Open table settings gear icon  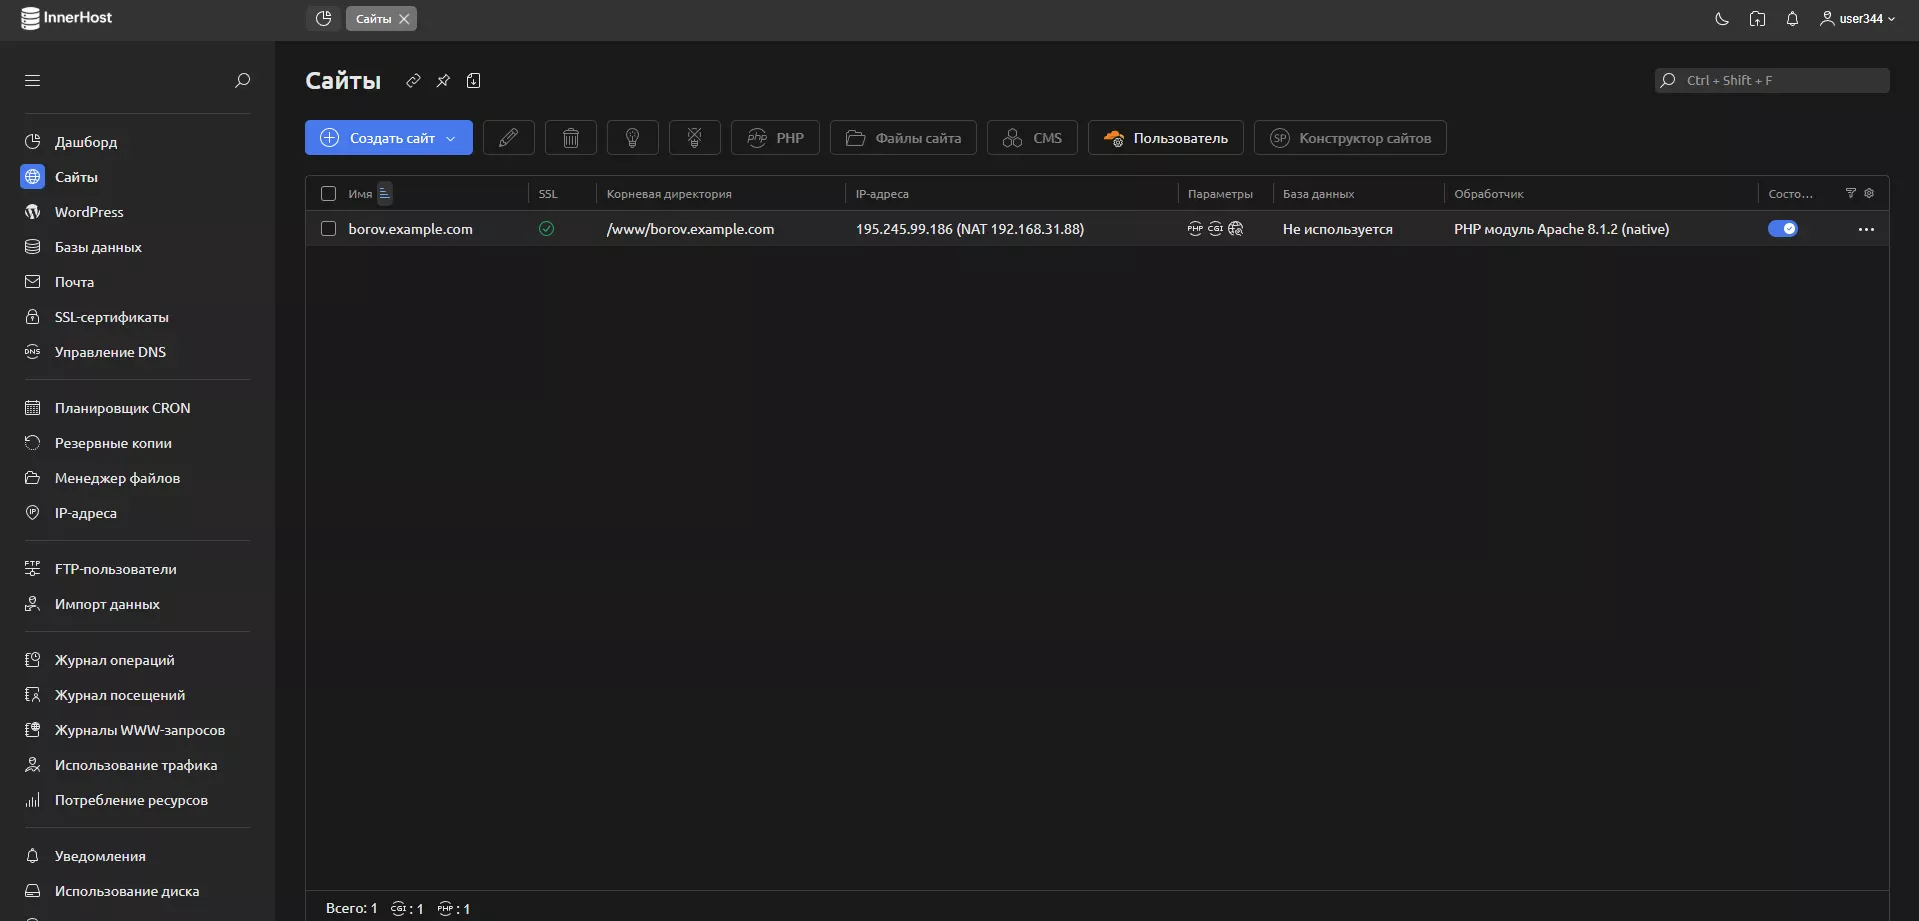1869,193
